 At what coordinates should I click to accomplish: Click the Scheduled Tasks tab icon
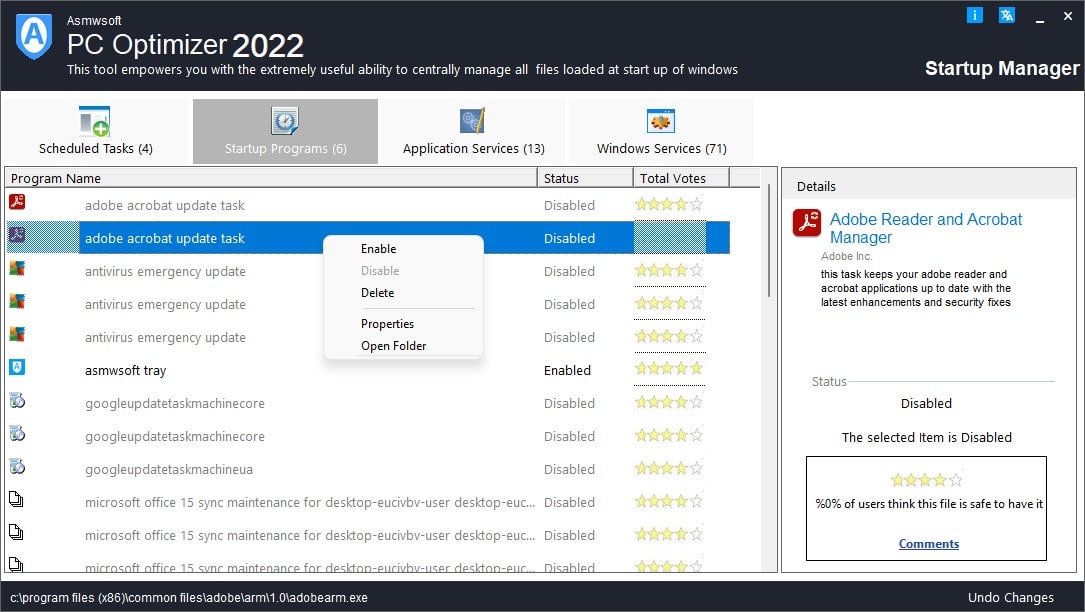(x=95, y=121)
